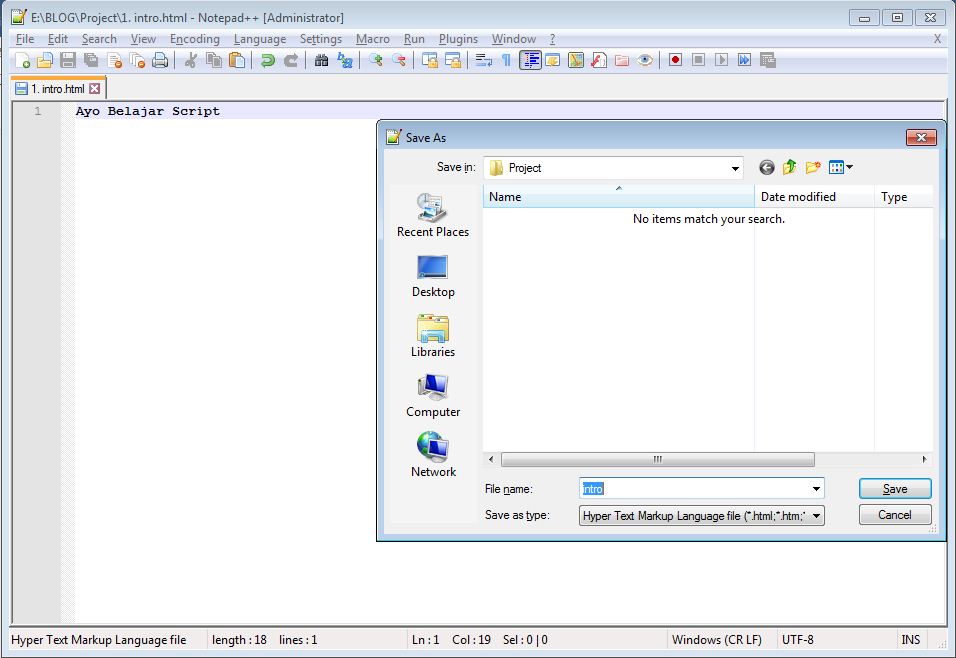The height and width of the screenshot is (658, 956).
Task: Click the Save button
Action: coord(895,489)
